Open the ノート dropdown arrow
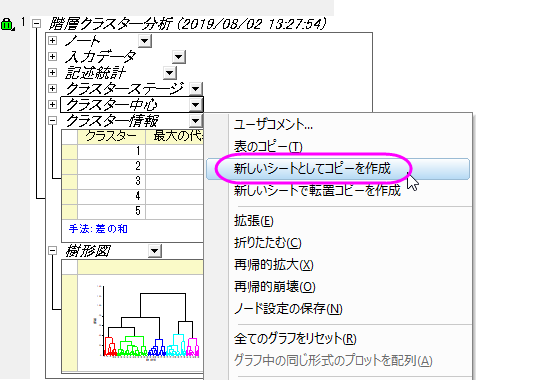The image size is (538, 380). coord(145,41)
